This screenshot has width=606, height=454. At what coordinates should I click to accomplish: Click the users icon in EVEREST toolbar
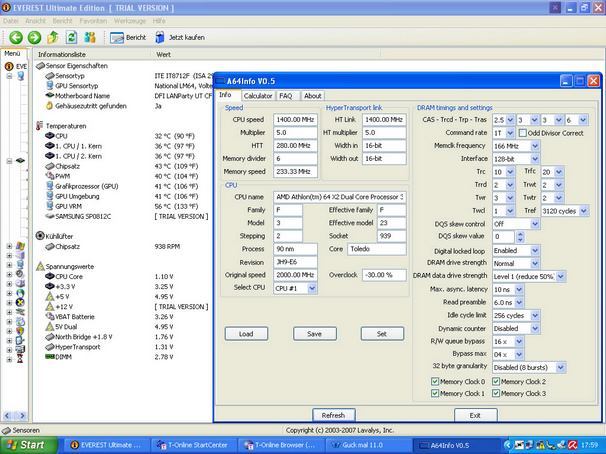pos(91,37)
